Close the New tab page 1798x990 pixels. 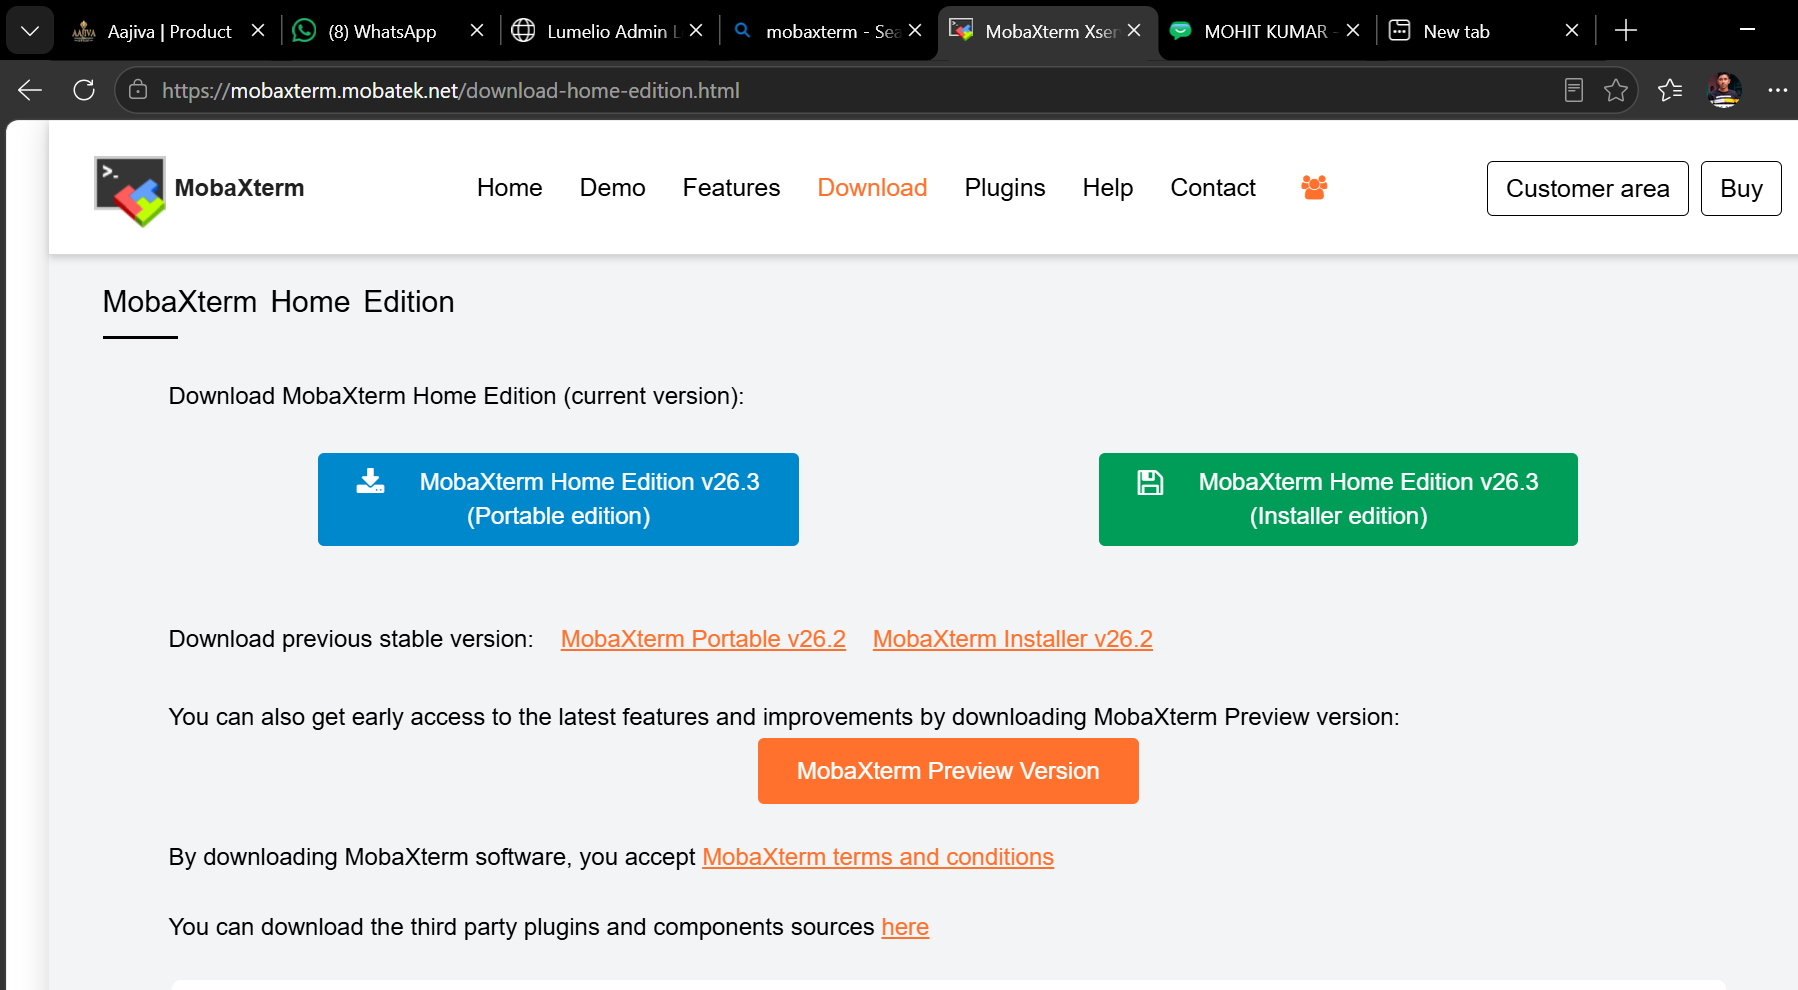point(1572,31)
